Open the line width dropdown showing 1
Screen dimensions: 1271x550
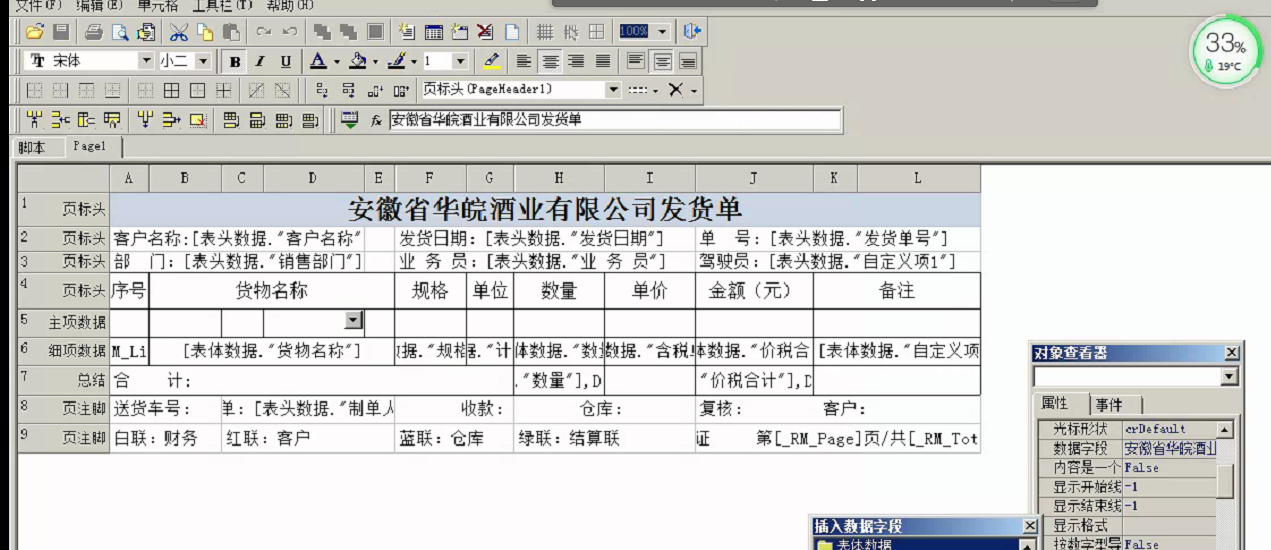coord(460,61)
